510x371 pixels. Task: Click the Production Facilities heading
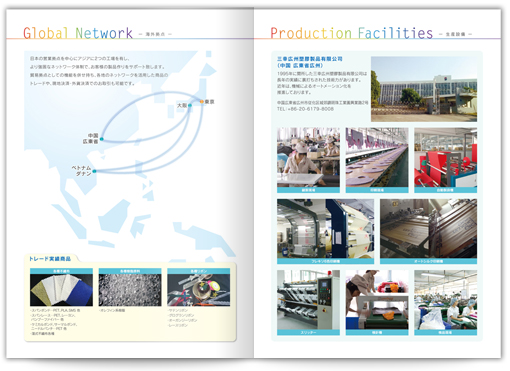[x=351, y=33]
